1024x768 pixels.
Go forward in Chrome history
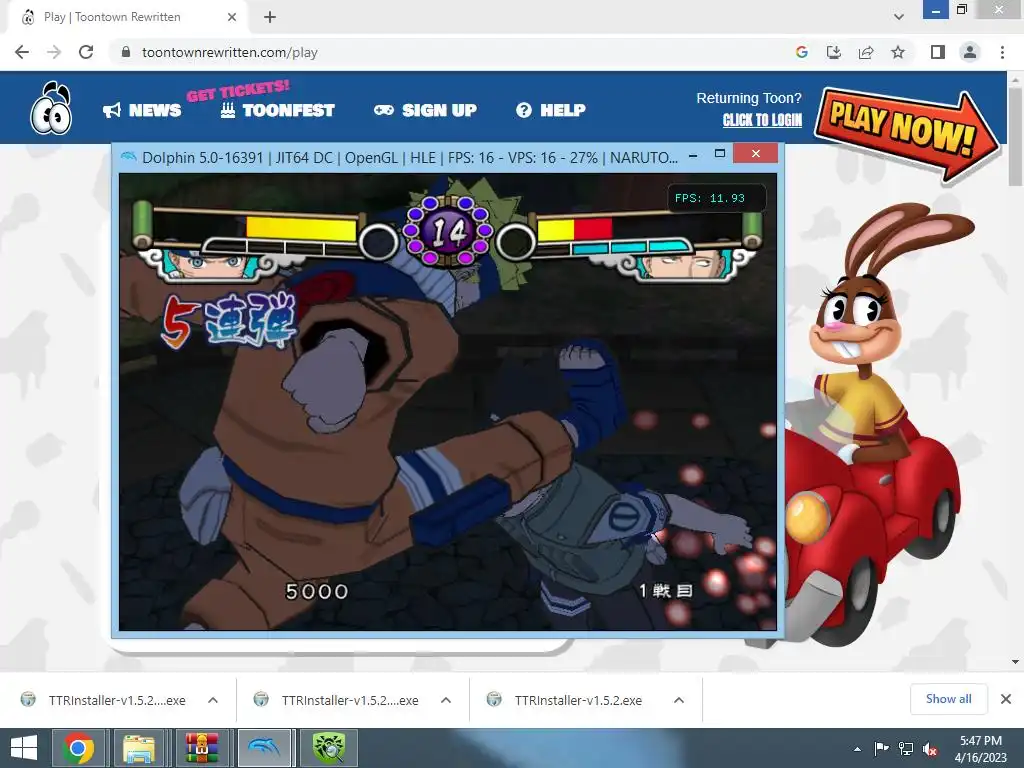[x=54, y=52]
